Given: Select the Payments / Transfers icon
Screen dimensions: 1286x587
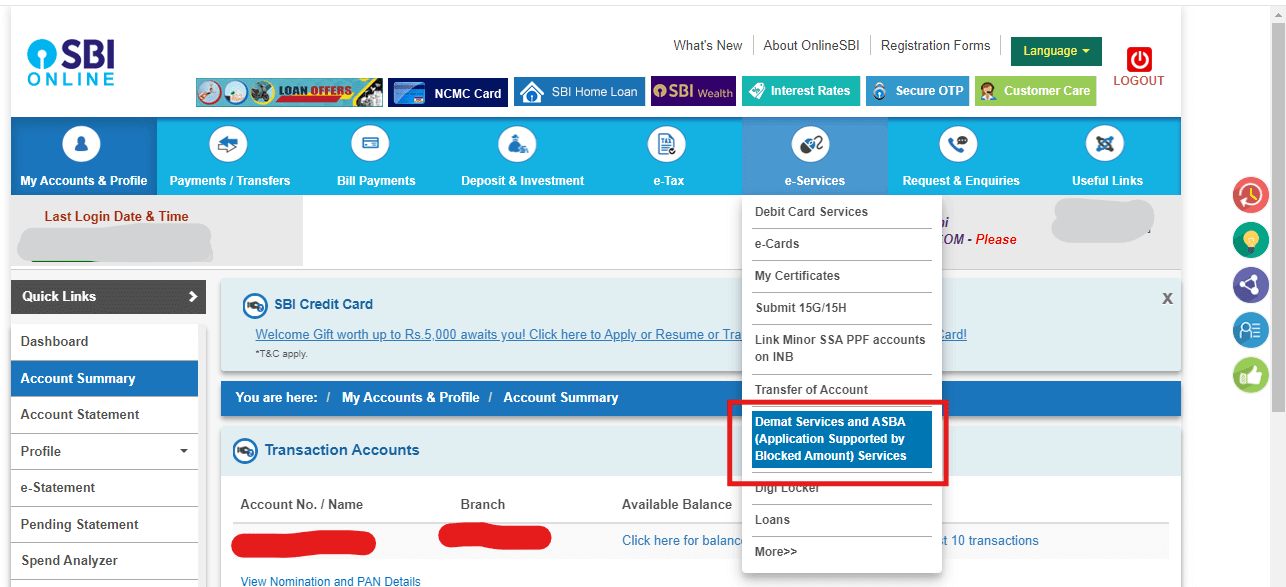Looking at the screenshot, I should pyautogui.click(x=228, y=143).
